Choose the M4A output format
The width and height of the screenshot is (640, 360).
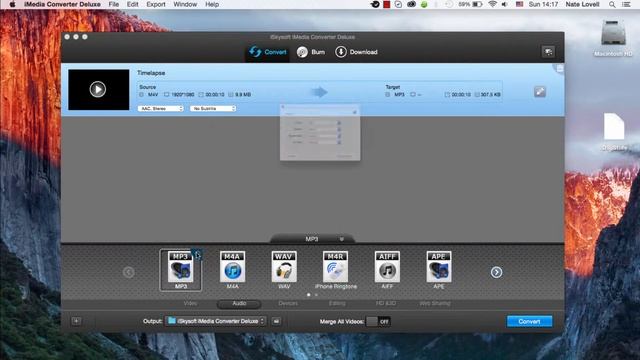[232, 267]
